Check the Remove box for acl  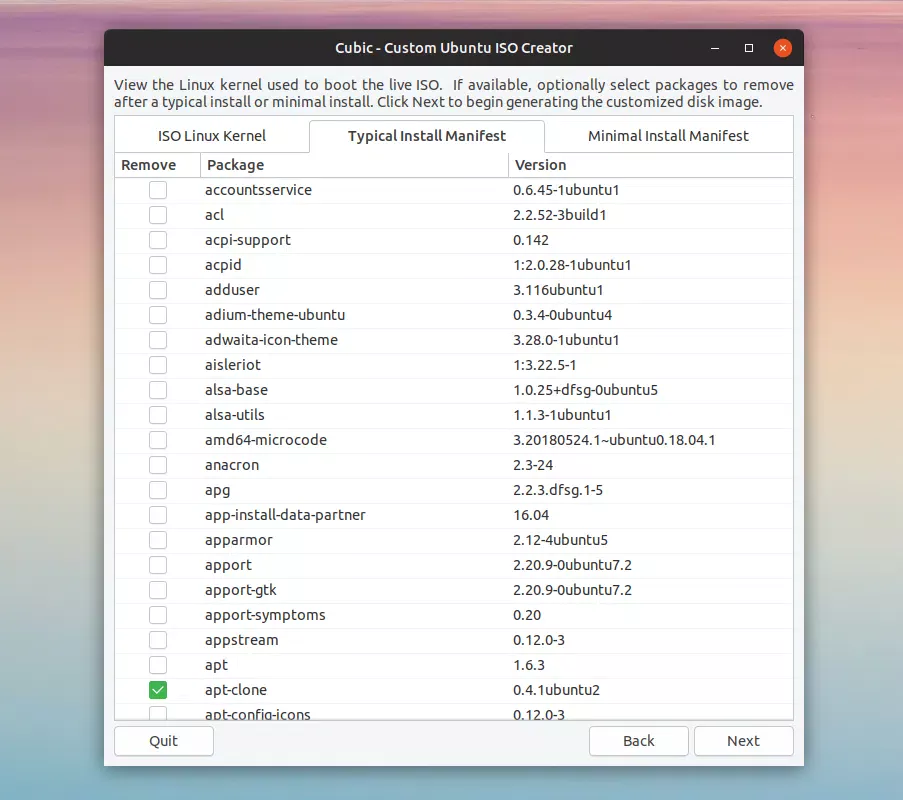coord(157,215)
